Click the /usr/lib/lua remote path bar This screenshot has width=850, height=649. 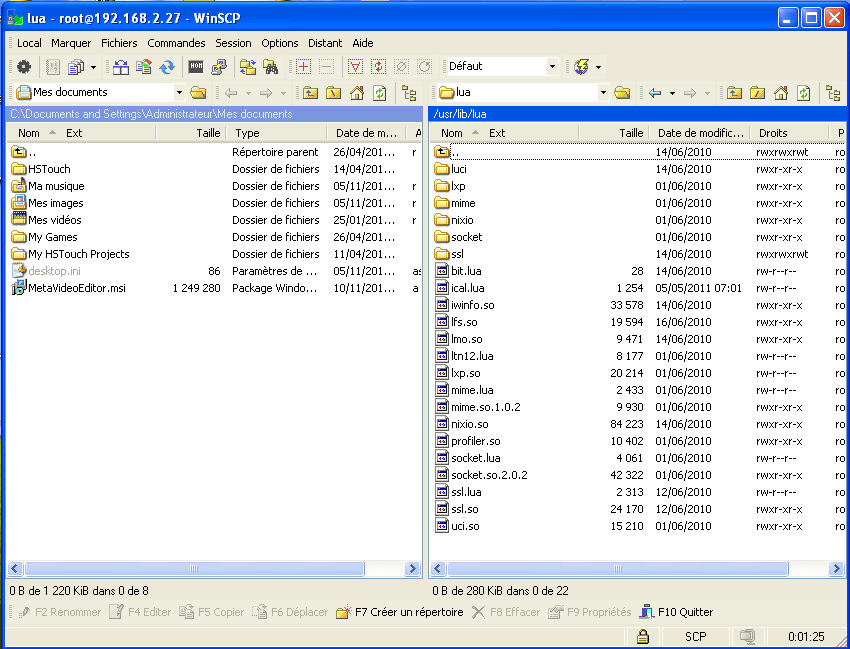click(638, 114)
